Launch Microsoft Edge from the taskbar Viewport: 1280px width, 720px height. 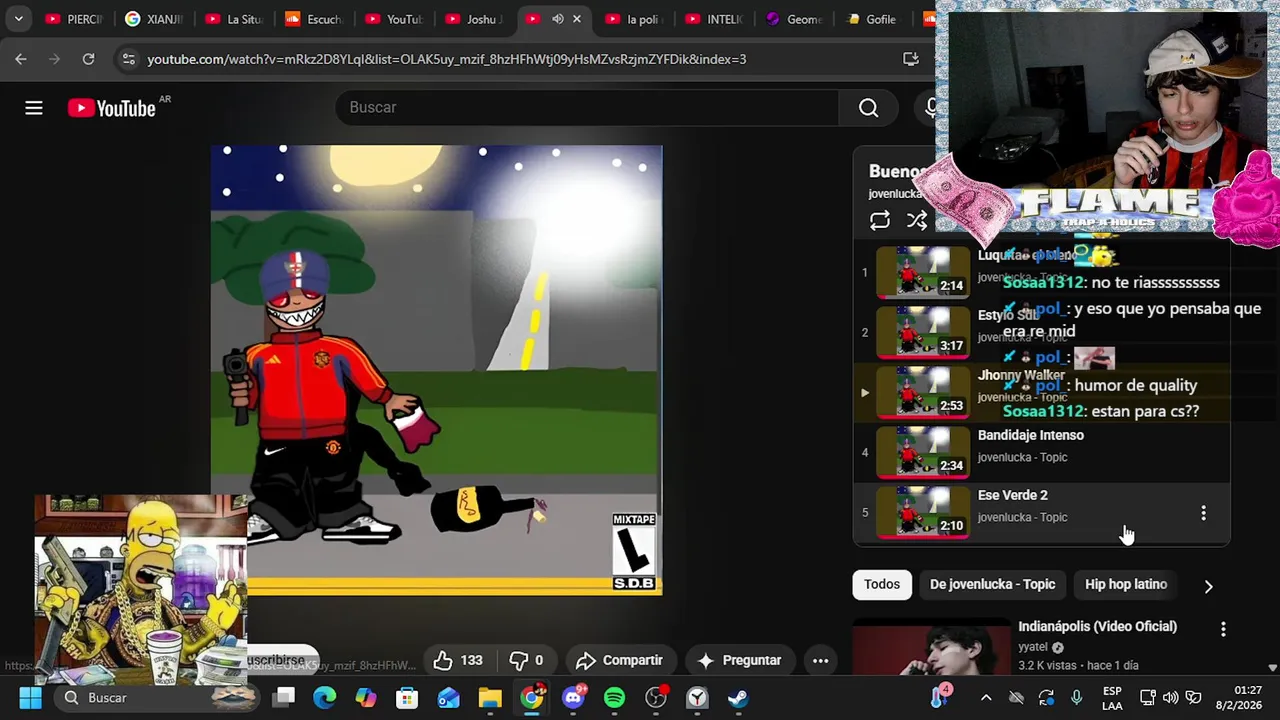[325, 698]
